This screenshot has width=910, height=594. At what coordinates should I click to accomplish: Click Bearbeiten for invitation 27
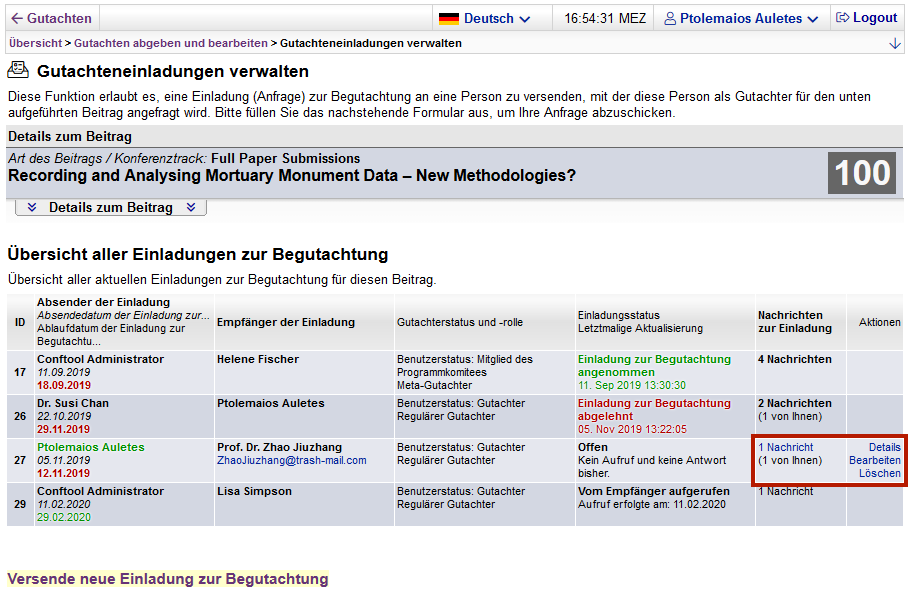874,460
